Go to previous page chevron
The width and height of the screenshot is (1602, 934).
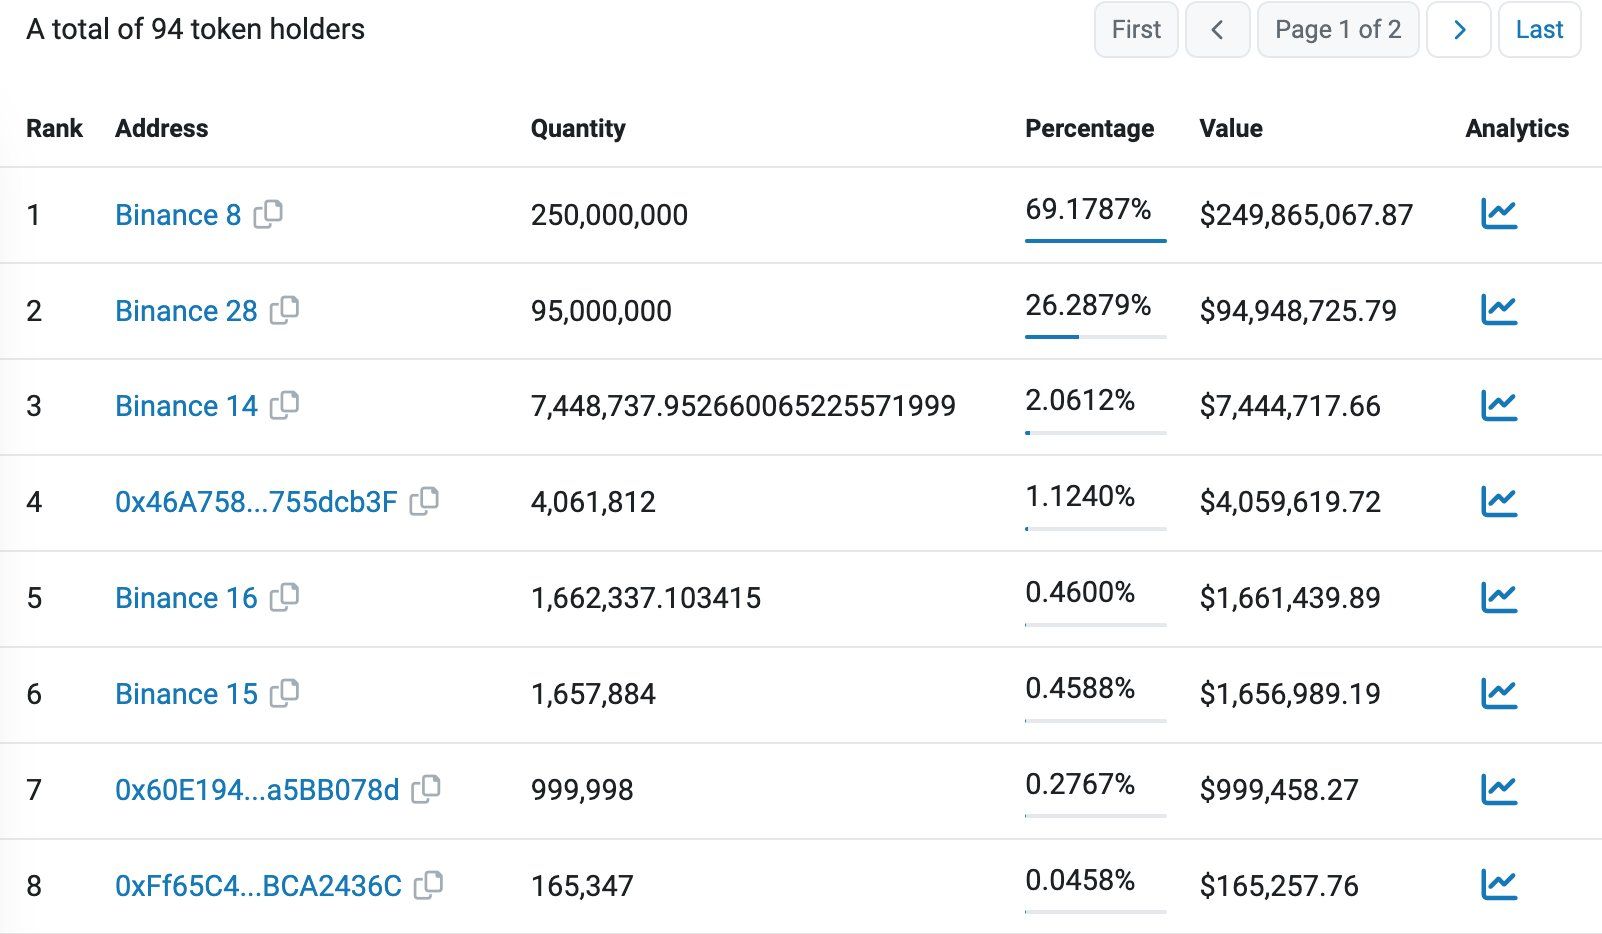pos(1218,30)
